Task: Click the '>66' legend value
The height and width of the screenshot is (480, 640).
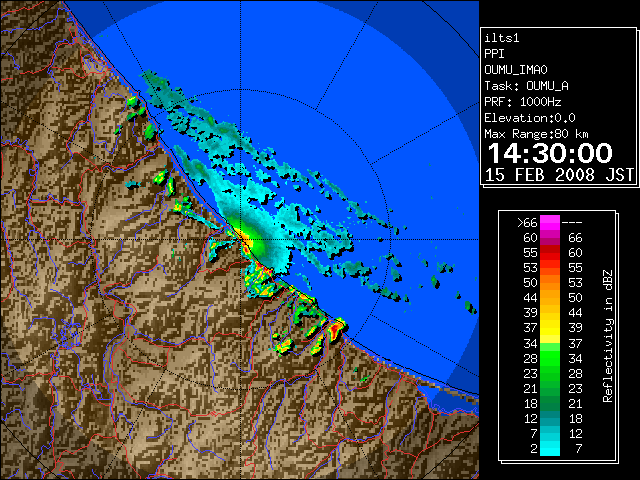Action: click(x=527, y=223)
